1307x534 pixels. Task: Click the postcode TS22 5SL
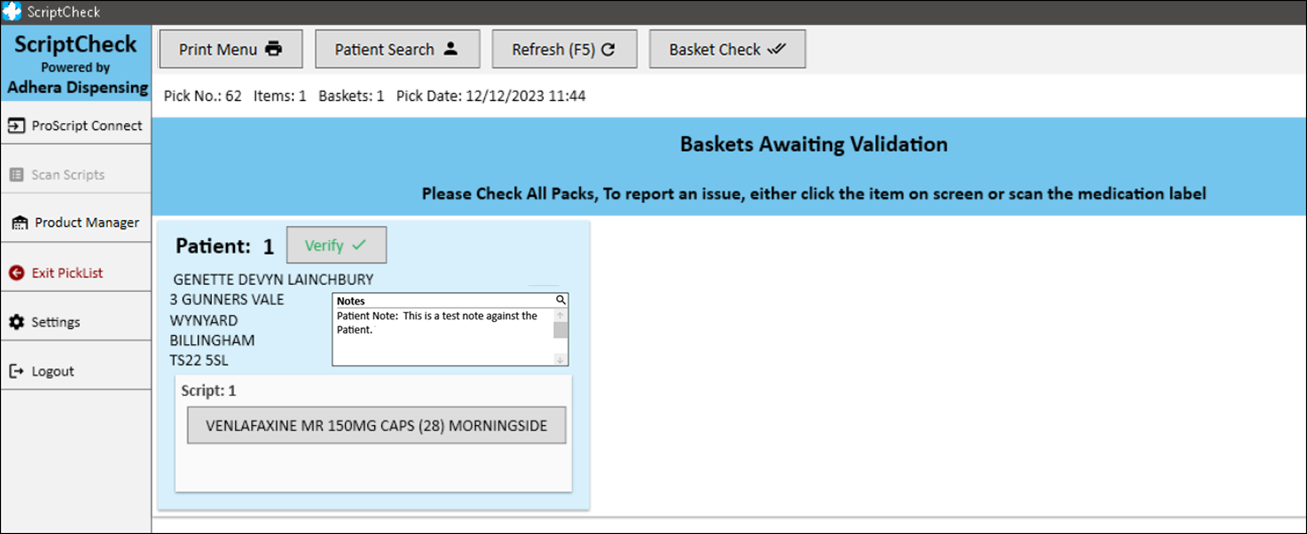click(199, 360)
